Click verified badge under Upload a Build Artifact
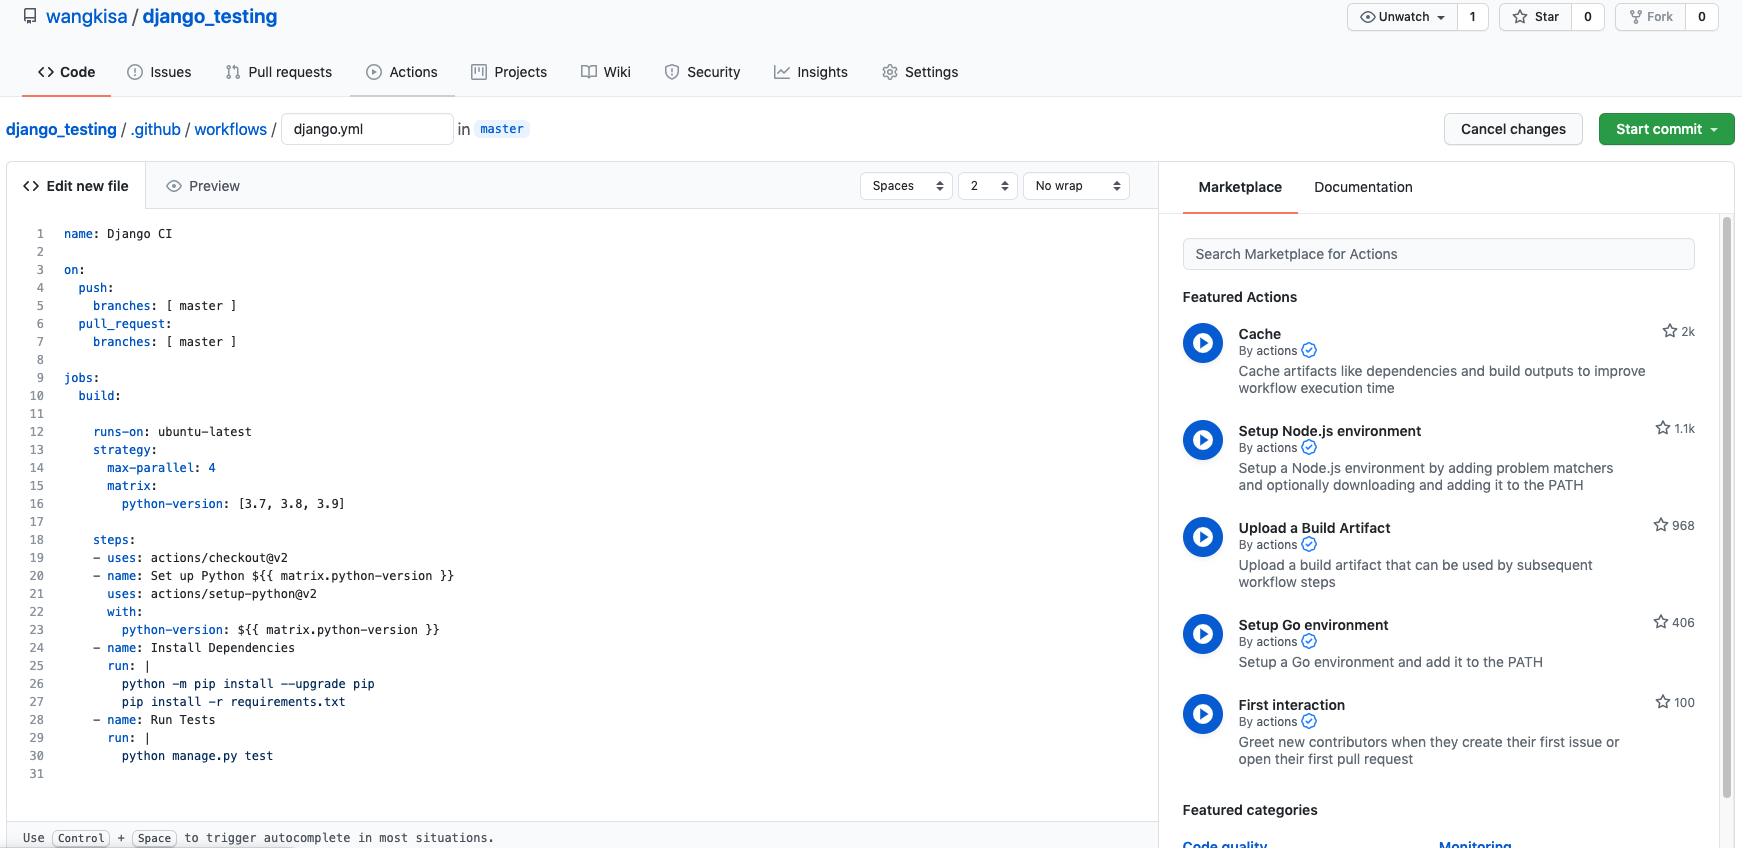1742x848 pixels. tap(1309, 544)
